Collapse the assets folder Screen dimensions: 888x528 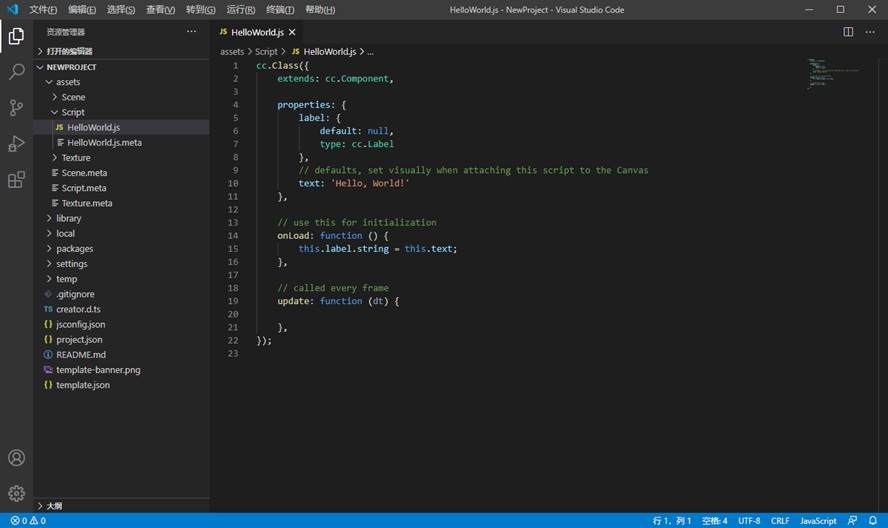(x=121, y=82)
